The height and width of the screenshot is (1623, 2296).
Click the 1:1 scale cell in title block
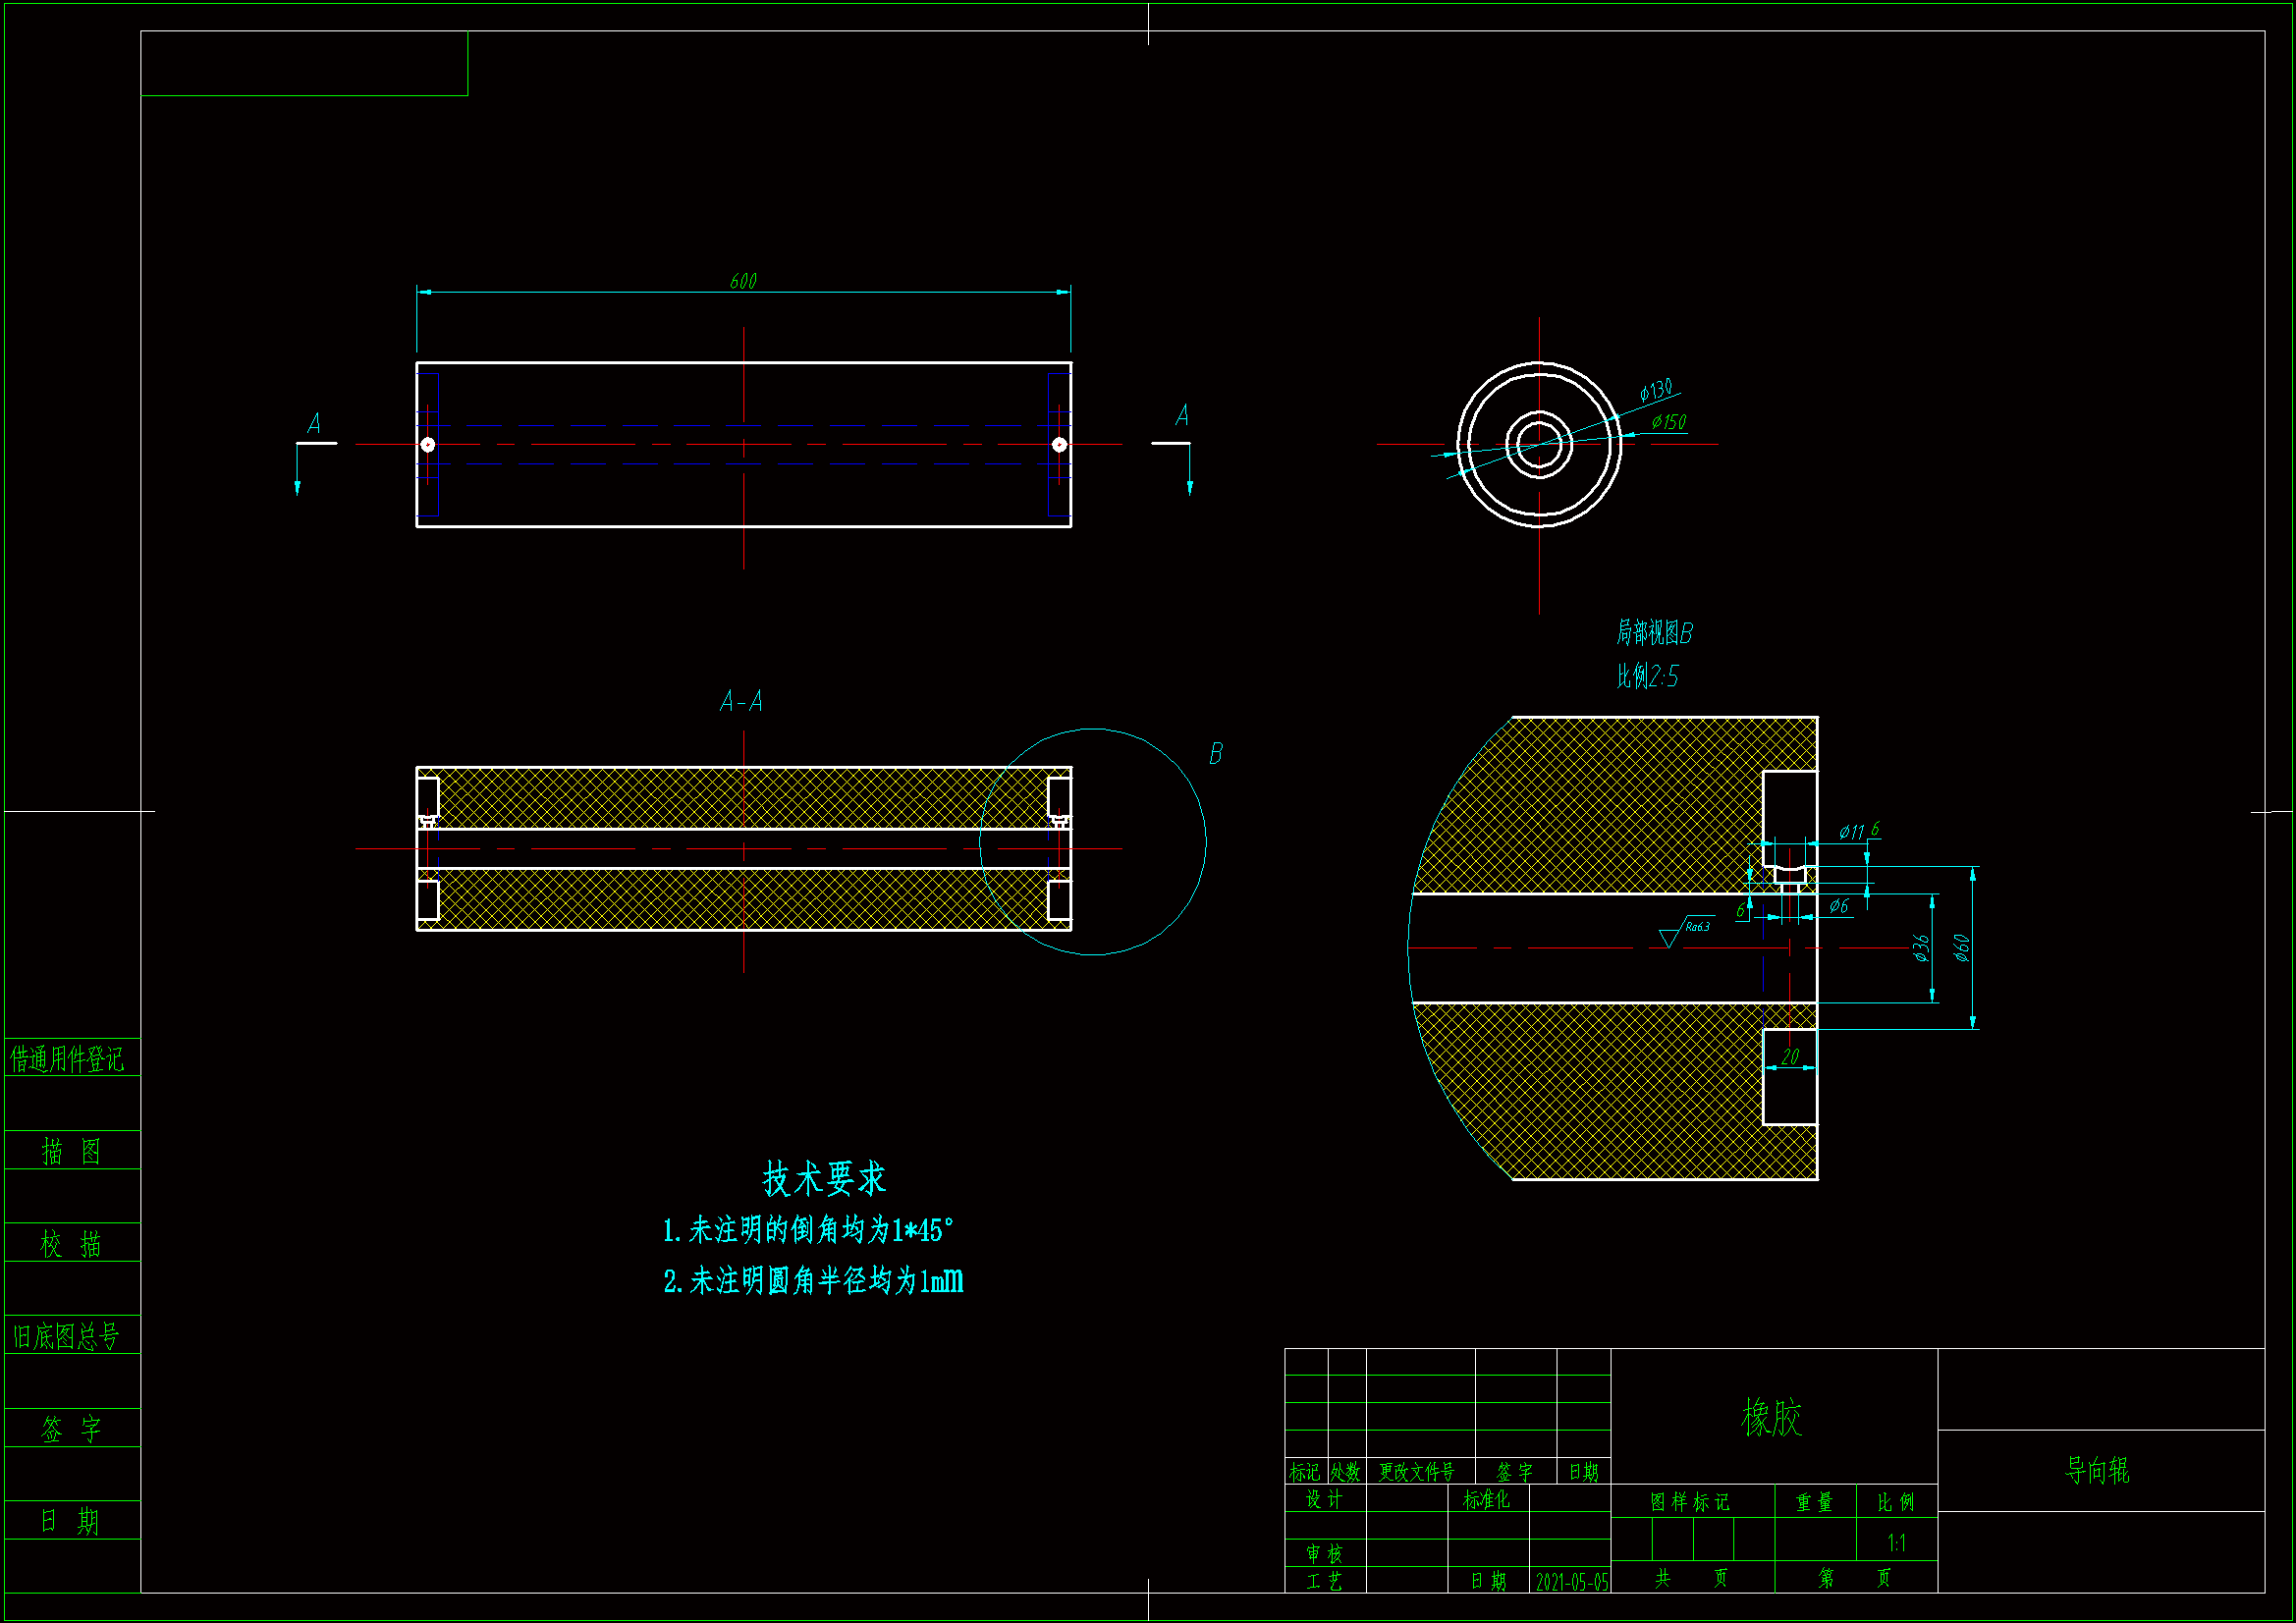pos(1896,1543)
